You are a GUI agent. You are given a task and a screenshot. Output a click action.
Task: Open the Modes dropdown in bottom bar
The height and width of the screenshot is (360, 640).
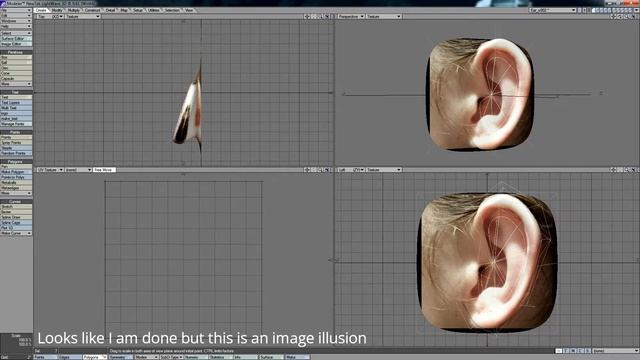click(x=146, y=357)
